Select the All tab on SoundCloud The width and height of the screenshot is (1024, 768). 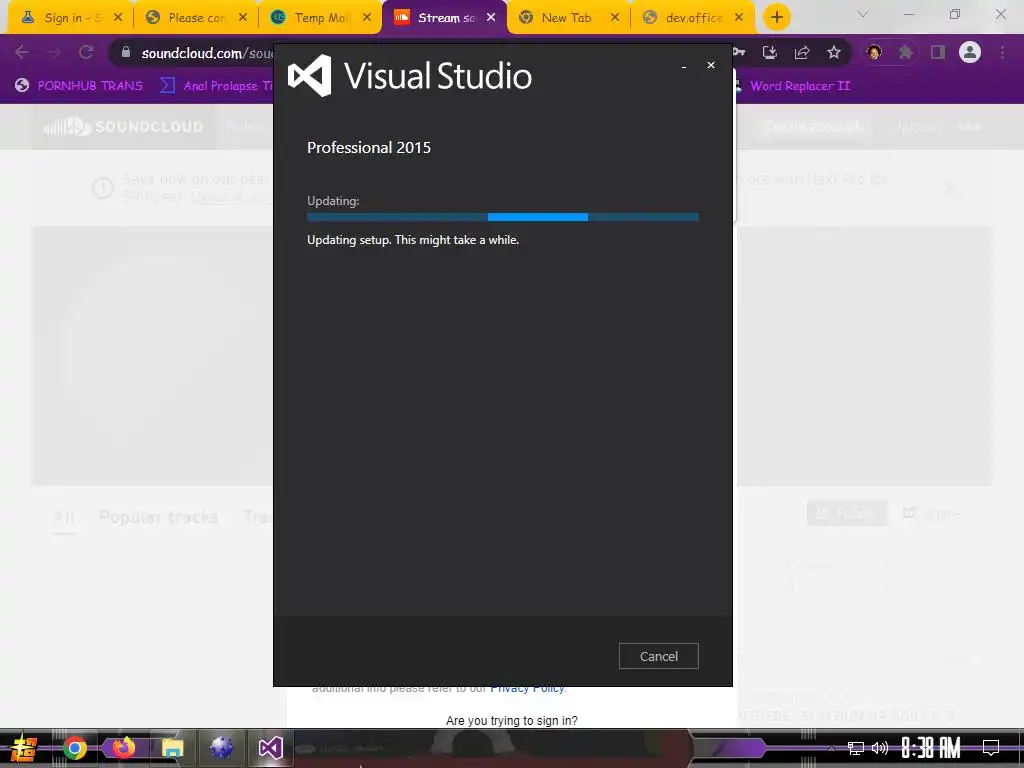pyautogui.click(x=64, y=517)
